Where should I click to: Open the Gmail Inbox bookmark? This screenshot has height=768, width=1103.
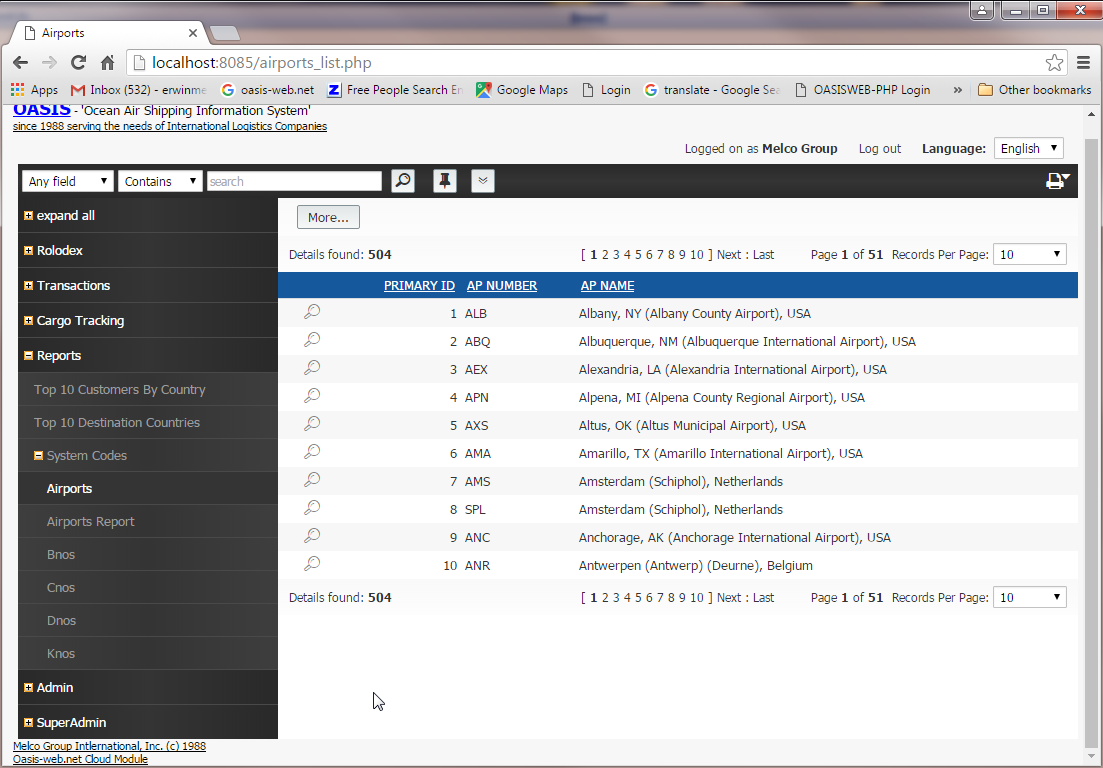point(139,90)
